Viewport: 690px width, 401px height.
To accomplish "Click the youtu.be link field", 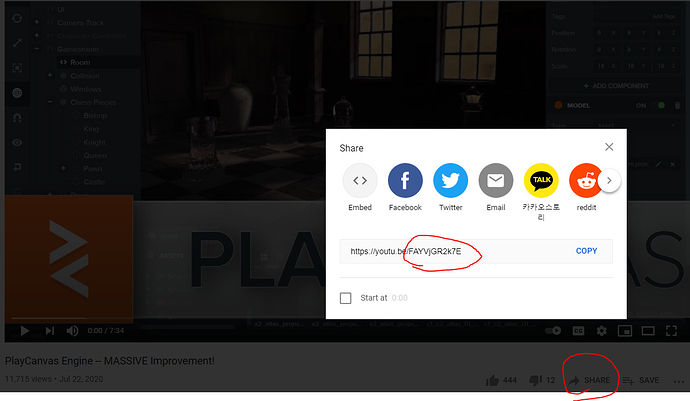I will 450,251.
